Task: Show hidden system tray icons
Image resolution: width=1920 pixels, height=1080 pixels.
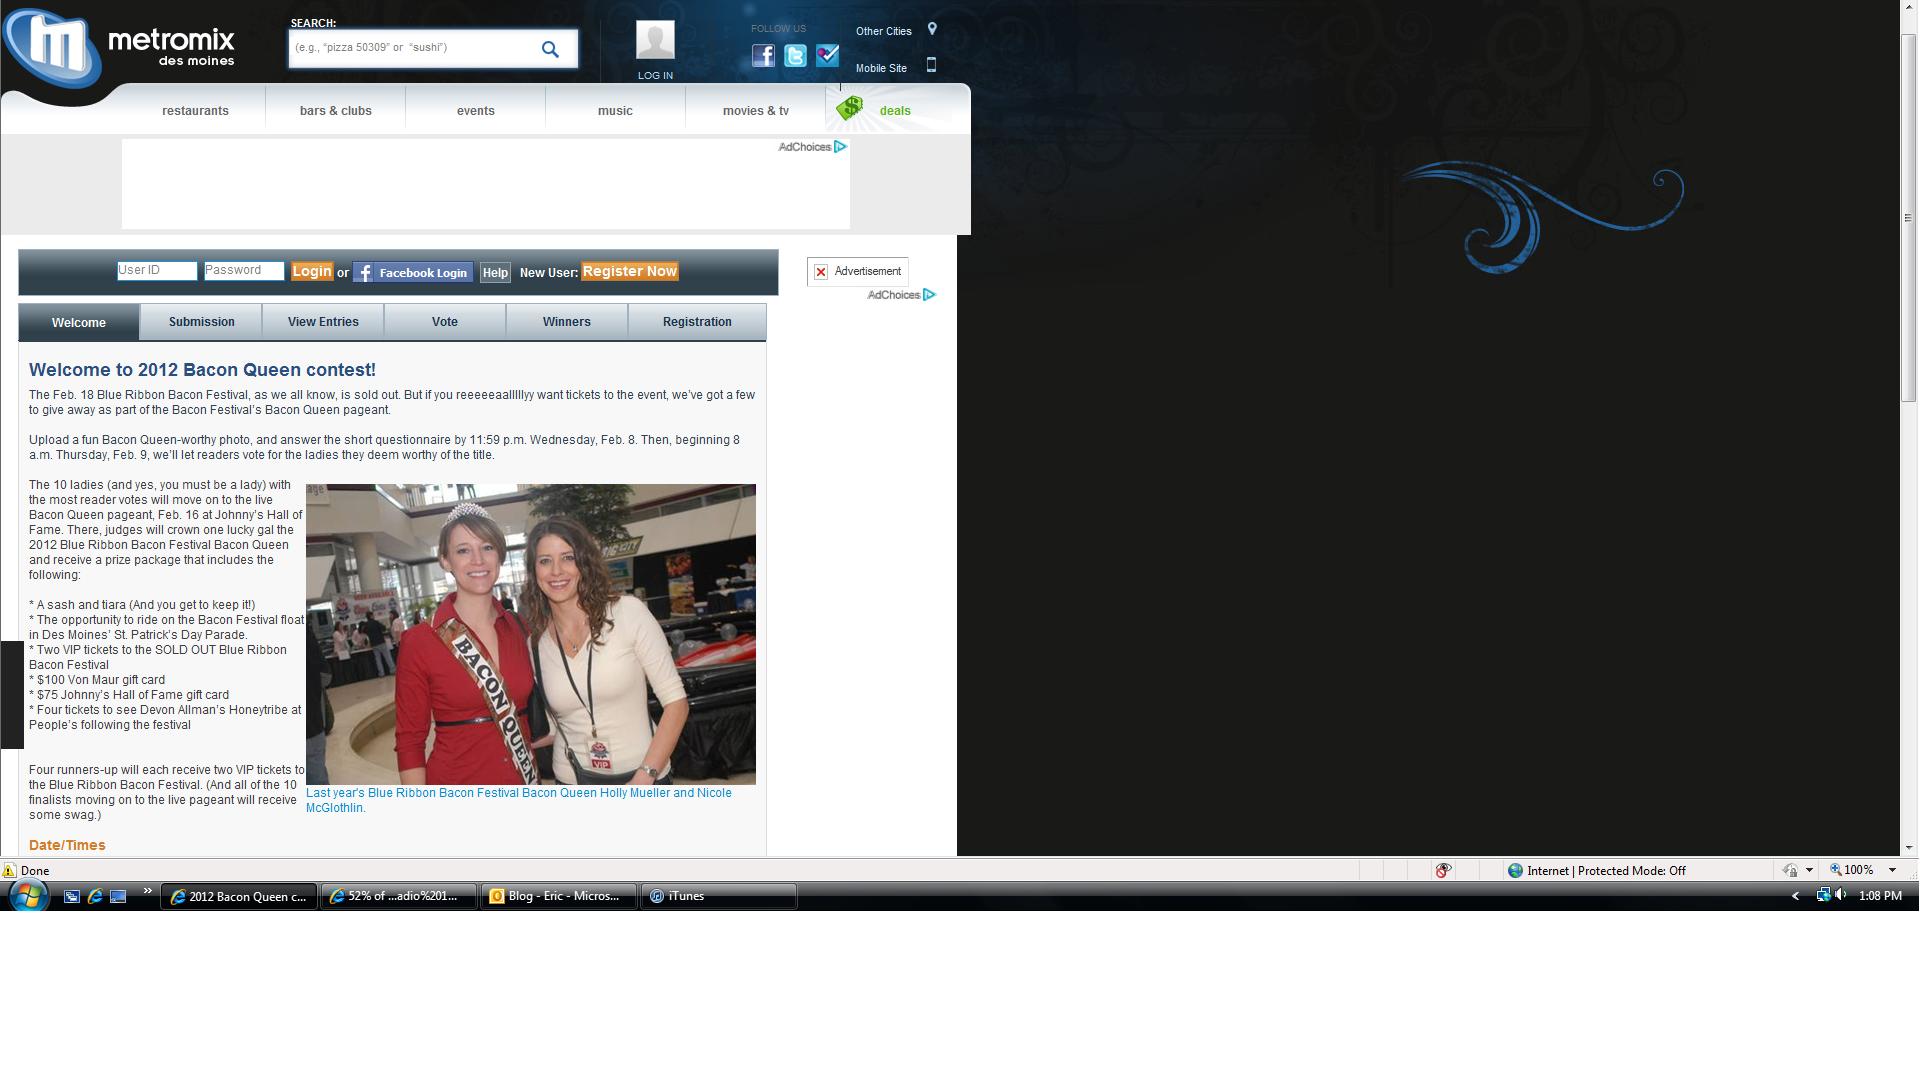Action: tap(1795, 896)
